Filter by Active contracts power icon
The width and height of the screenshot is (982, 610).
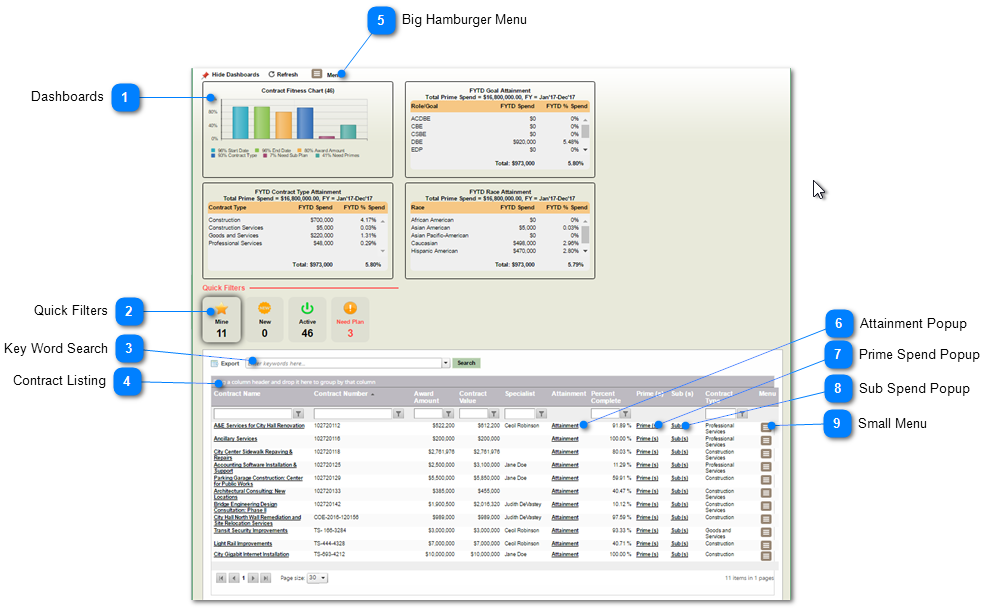click(307, 309)
